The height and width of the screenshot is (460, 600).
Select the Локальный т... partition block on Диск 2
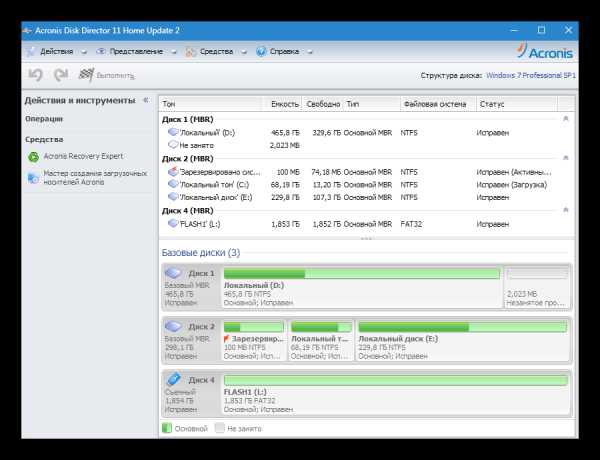321,340
